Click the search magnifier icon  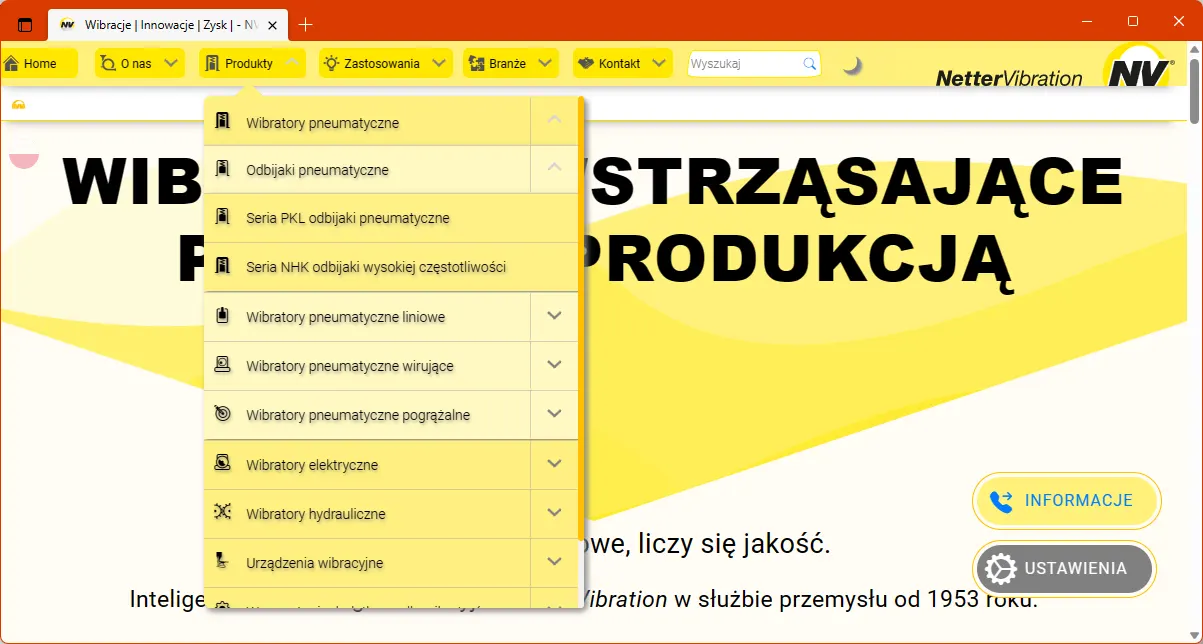pyautogui.click(x=809, y=64)
